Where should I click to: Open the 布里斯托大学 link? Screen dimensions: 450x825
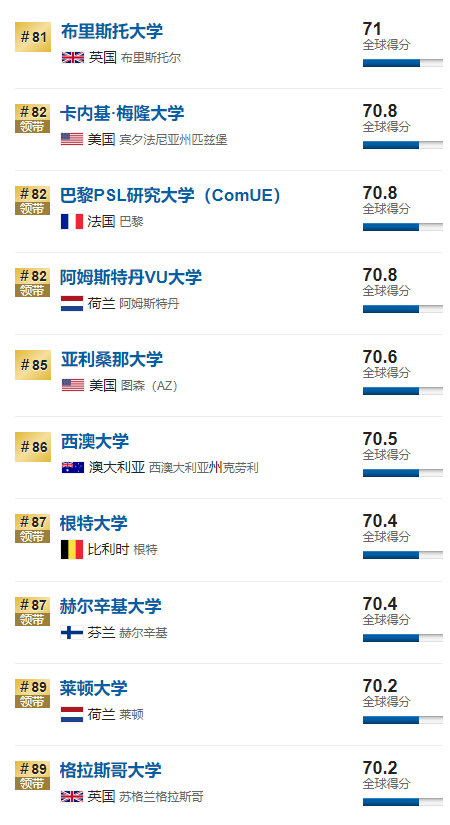(112, 32)
